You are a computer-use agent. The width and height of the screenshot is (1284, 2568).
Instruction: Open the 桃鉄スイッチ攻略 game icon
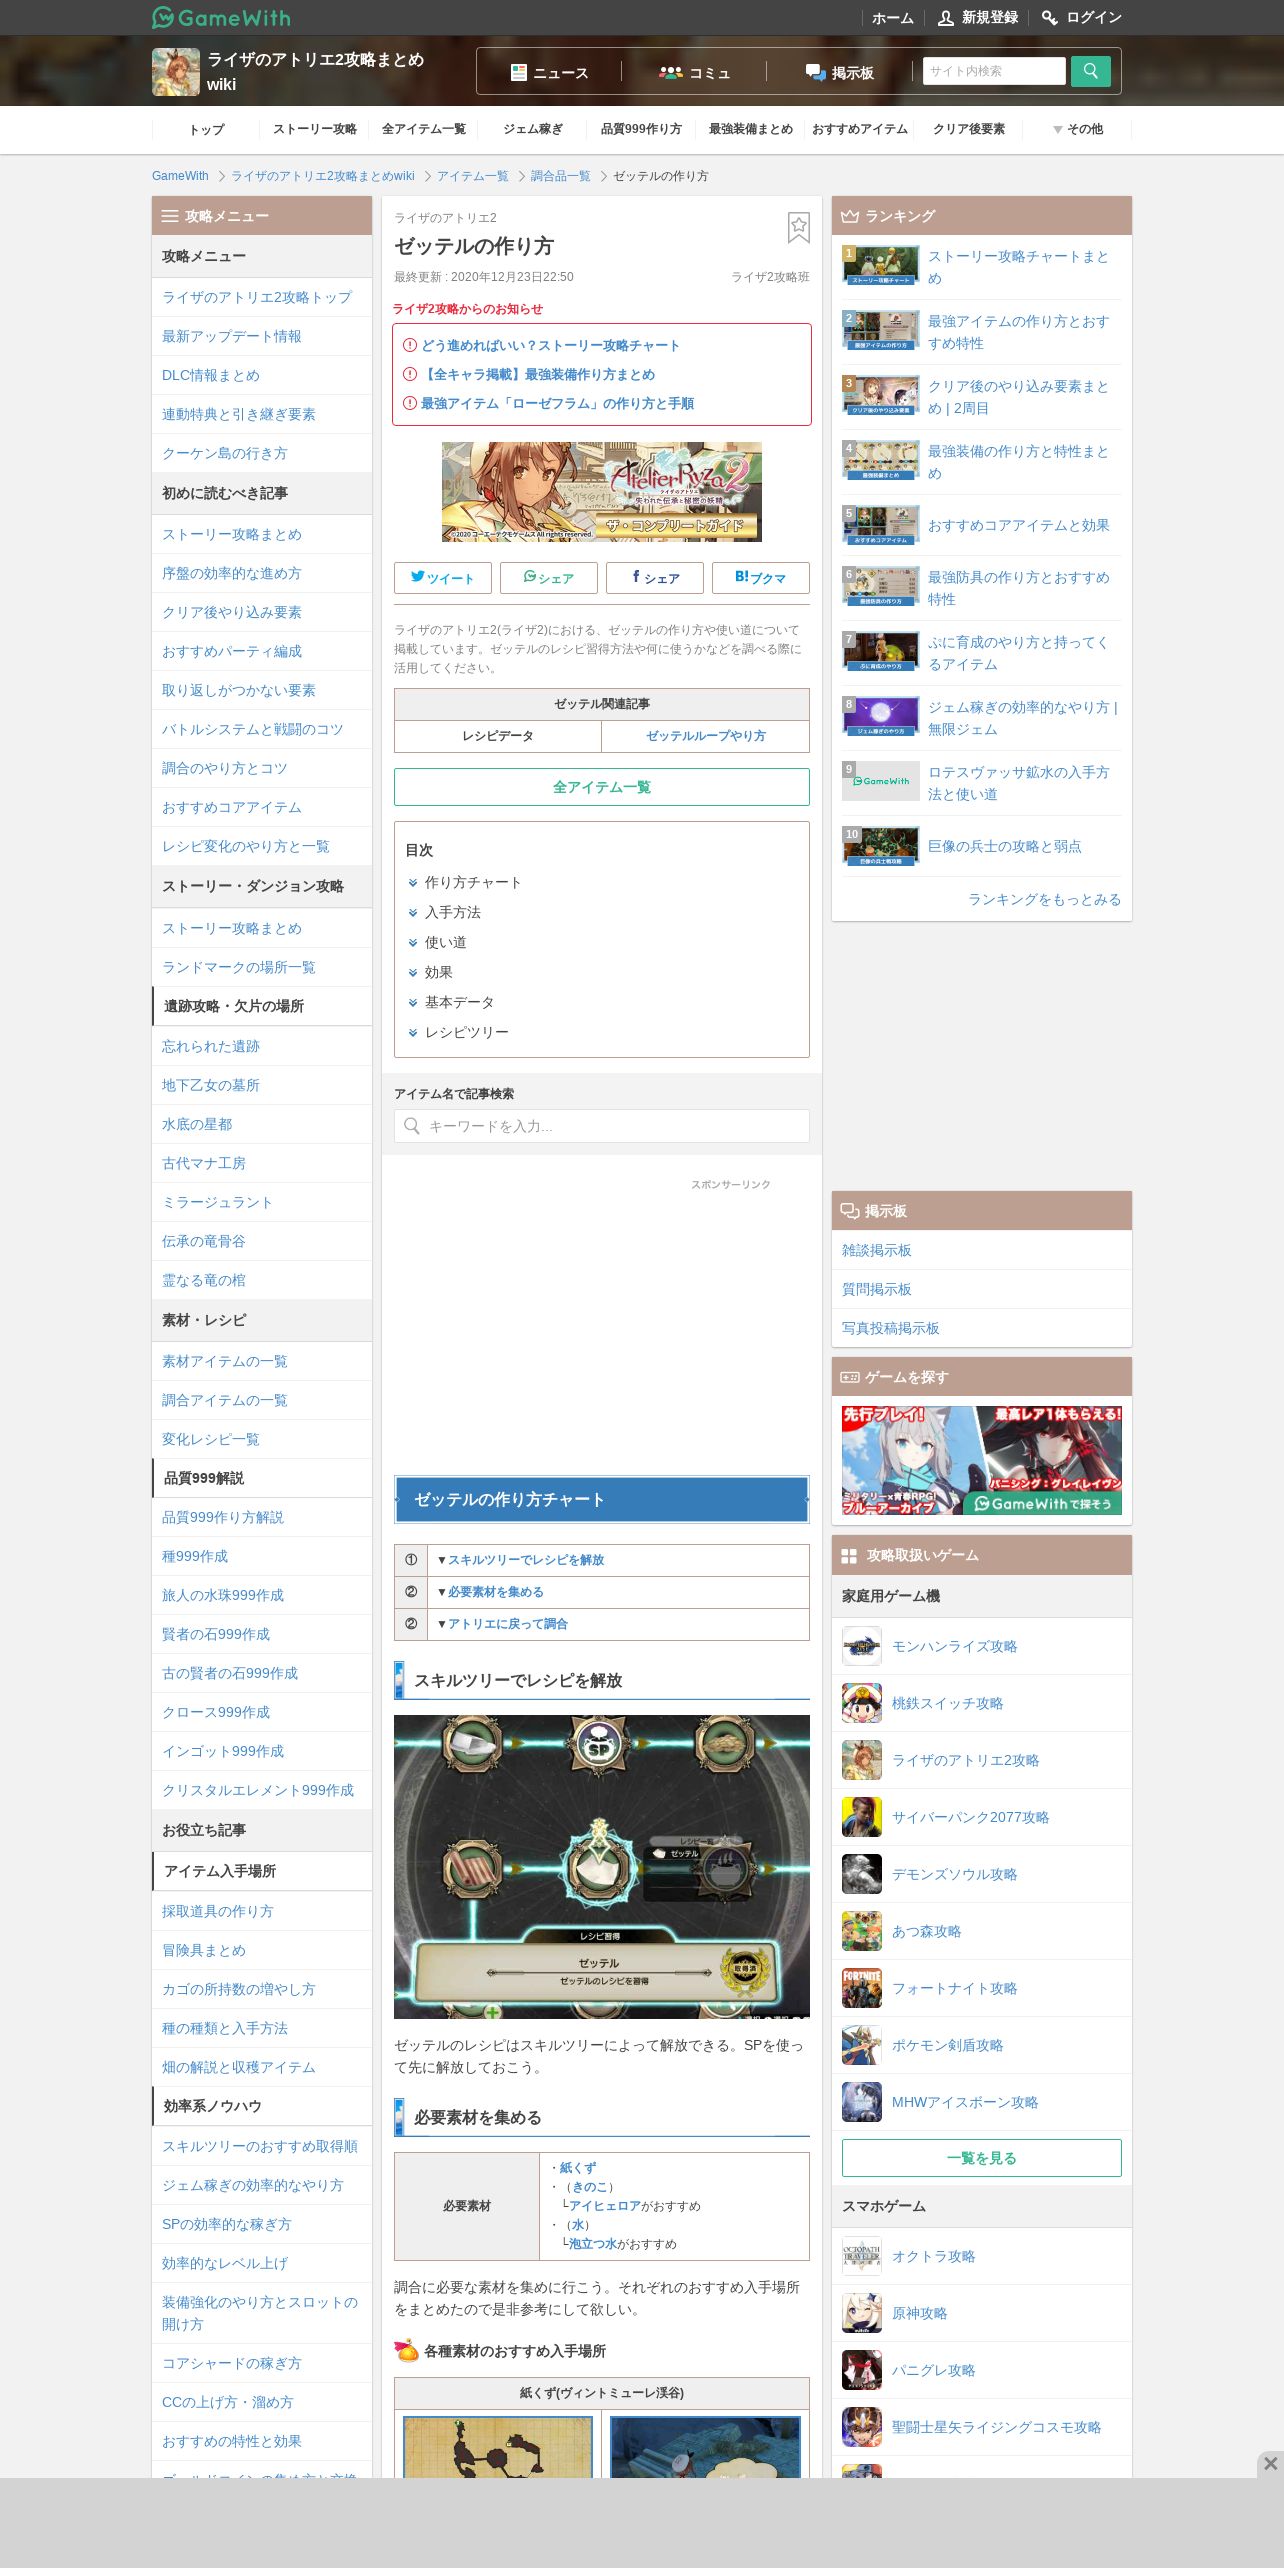tap(862, 1703)
